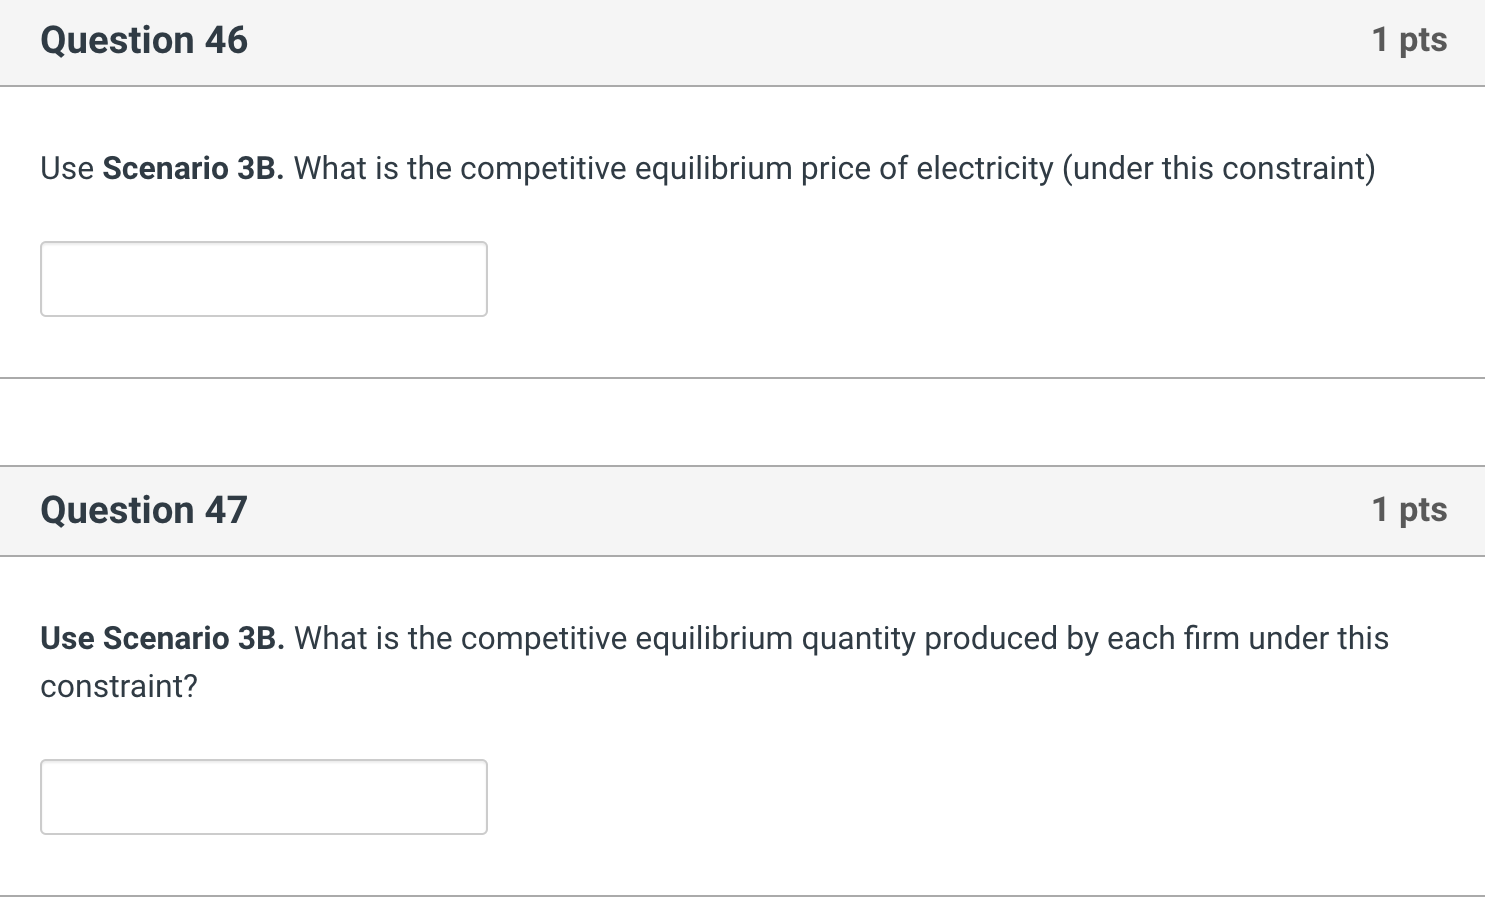Select the Question 47 header

click(x=143, y=510)
